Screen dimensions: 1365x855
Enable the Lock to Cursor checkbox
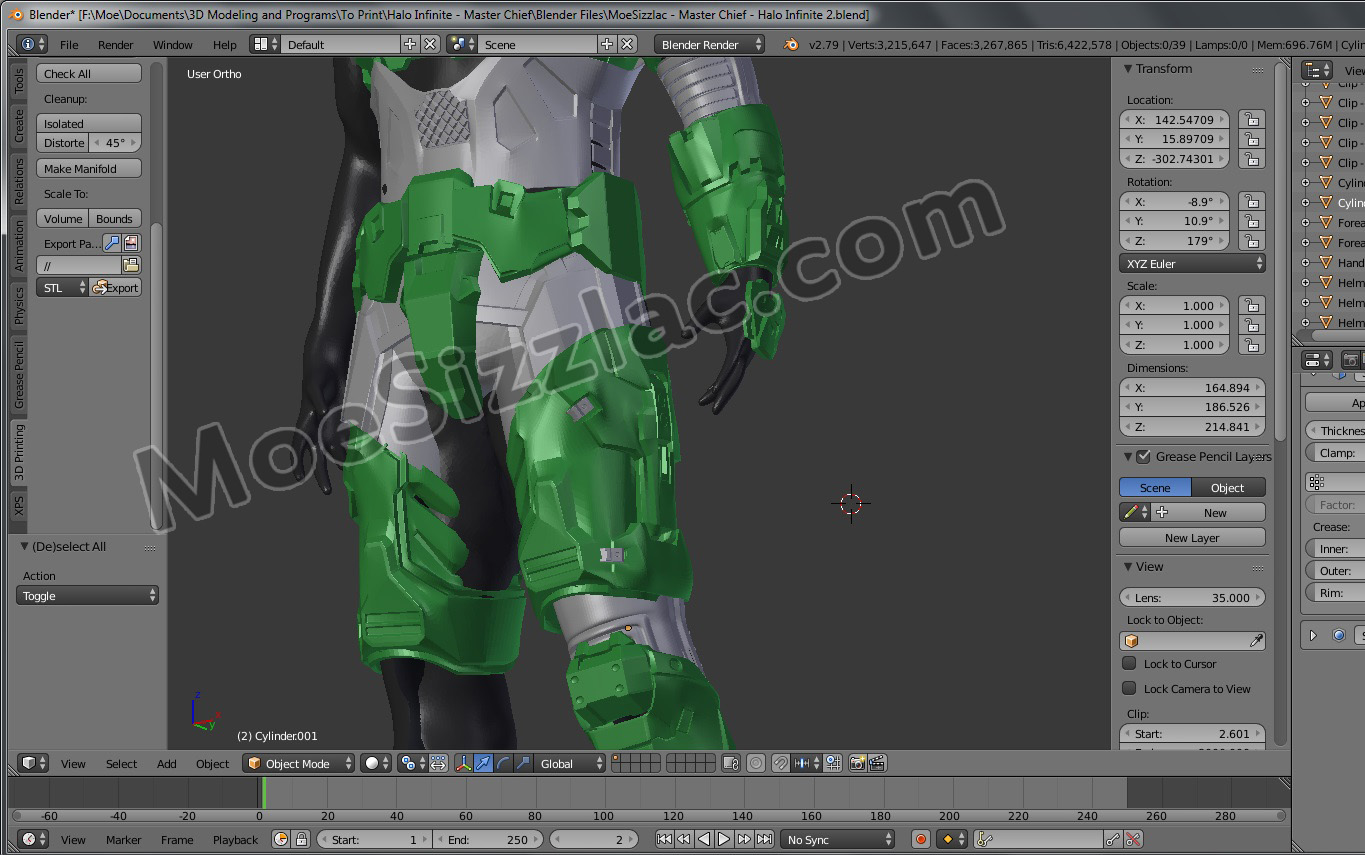click(1129, 664)
